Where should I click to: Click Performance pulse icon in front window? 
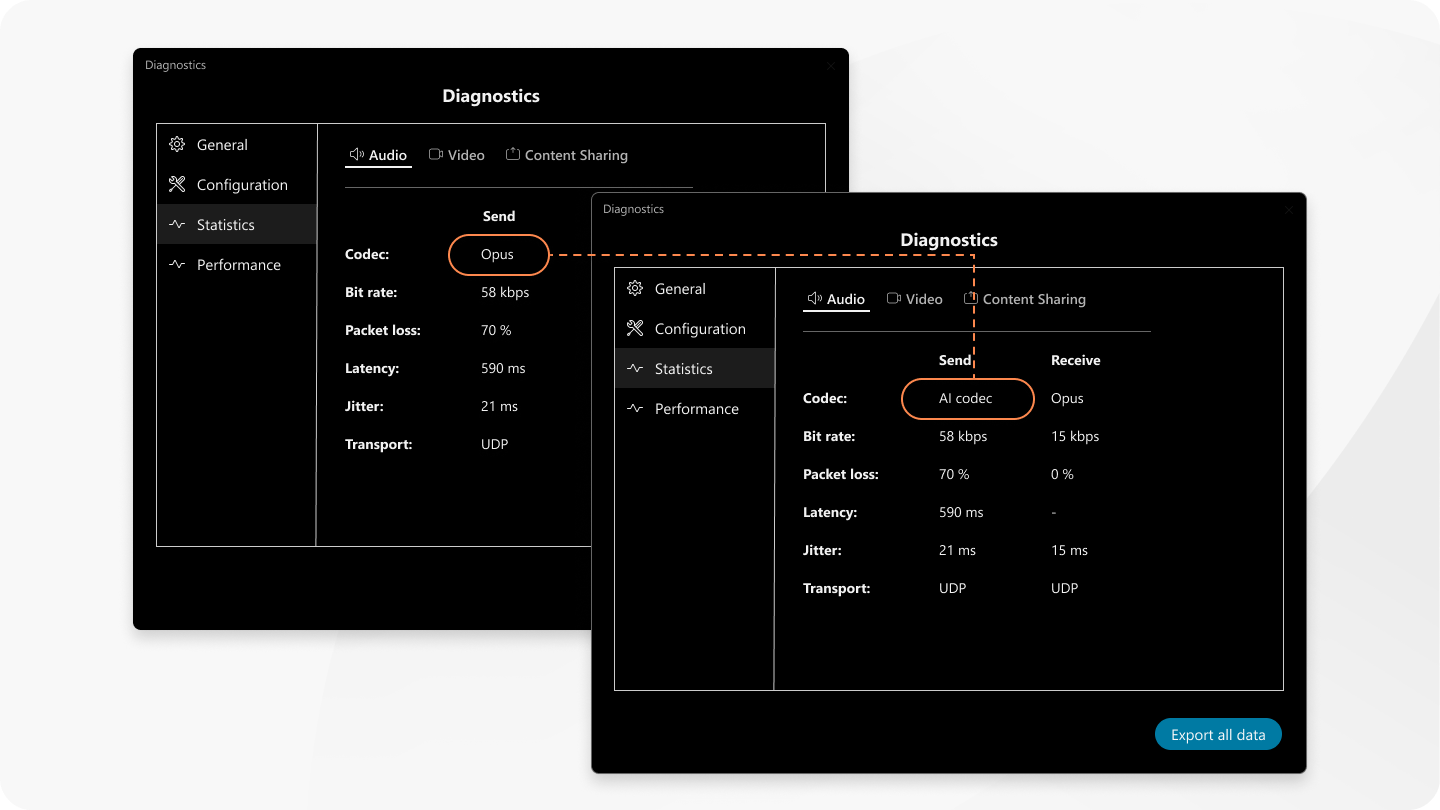[635, 409]
